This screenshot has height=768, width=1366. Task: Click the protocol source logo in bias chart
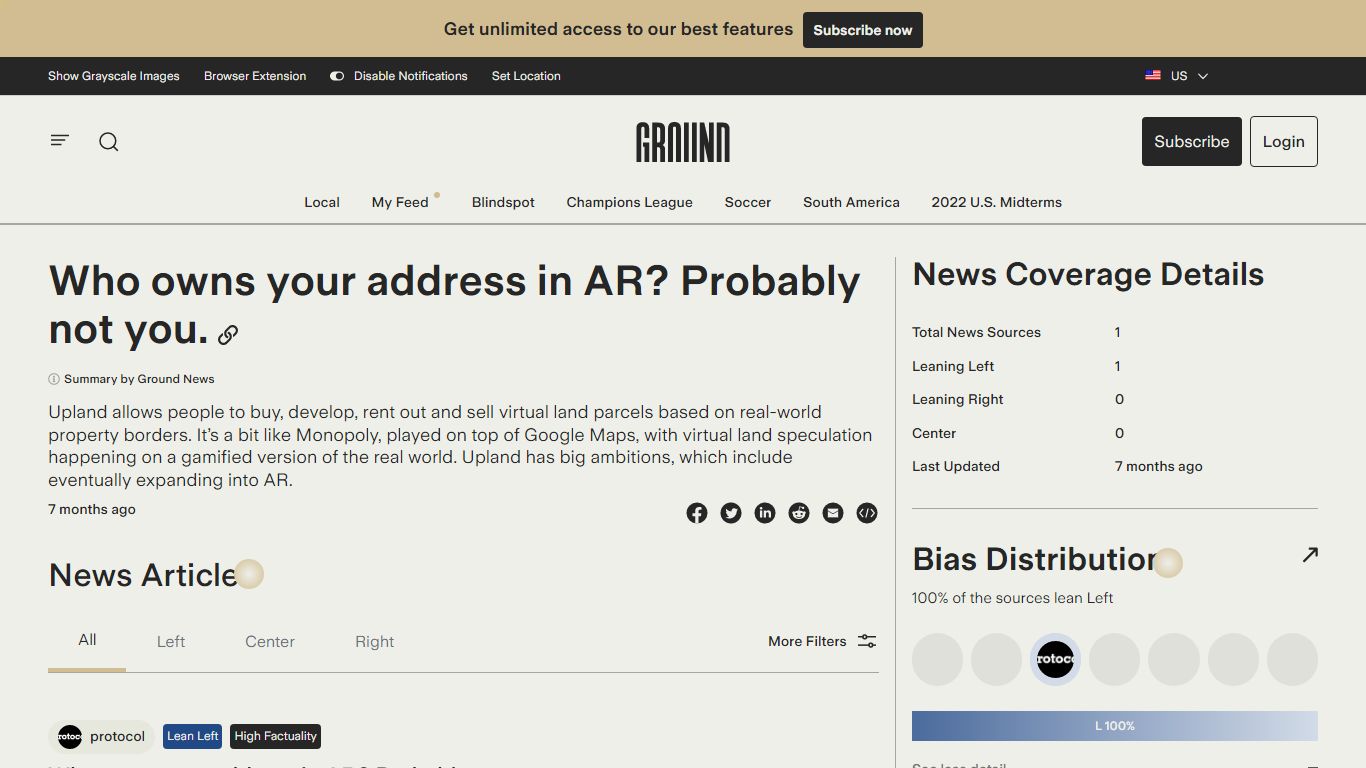coord(1055,659)
